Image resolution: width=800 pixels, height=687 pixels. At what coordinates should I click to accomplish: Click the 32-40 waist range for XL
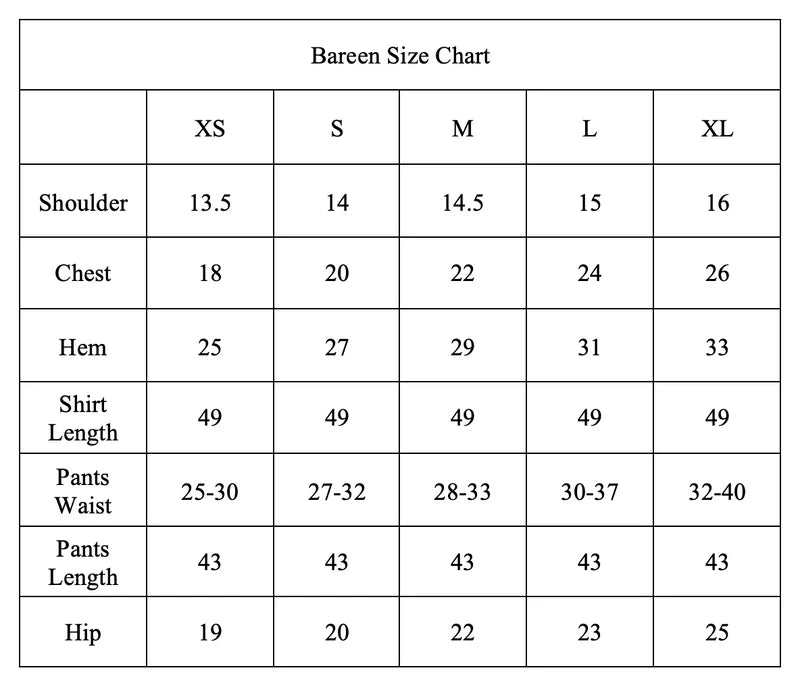coord(717,491)
